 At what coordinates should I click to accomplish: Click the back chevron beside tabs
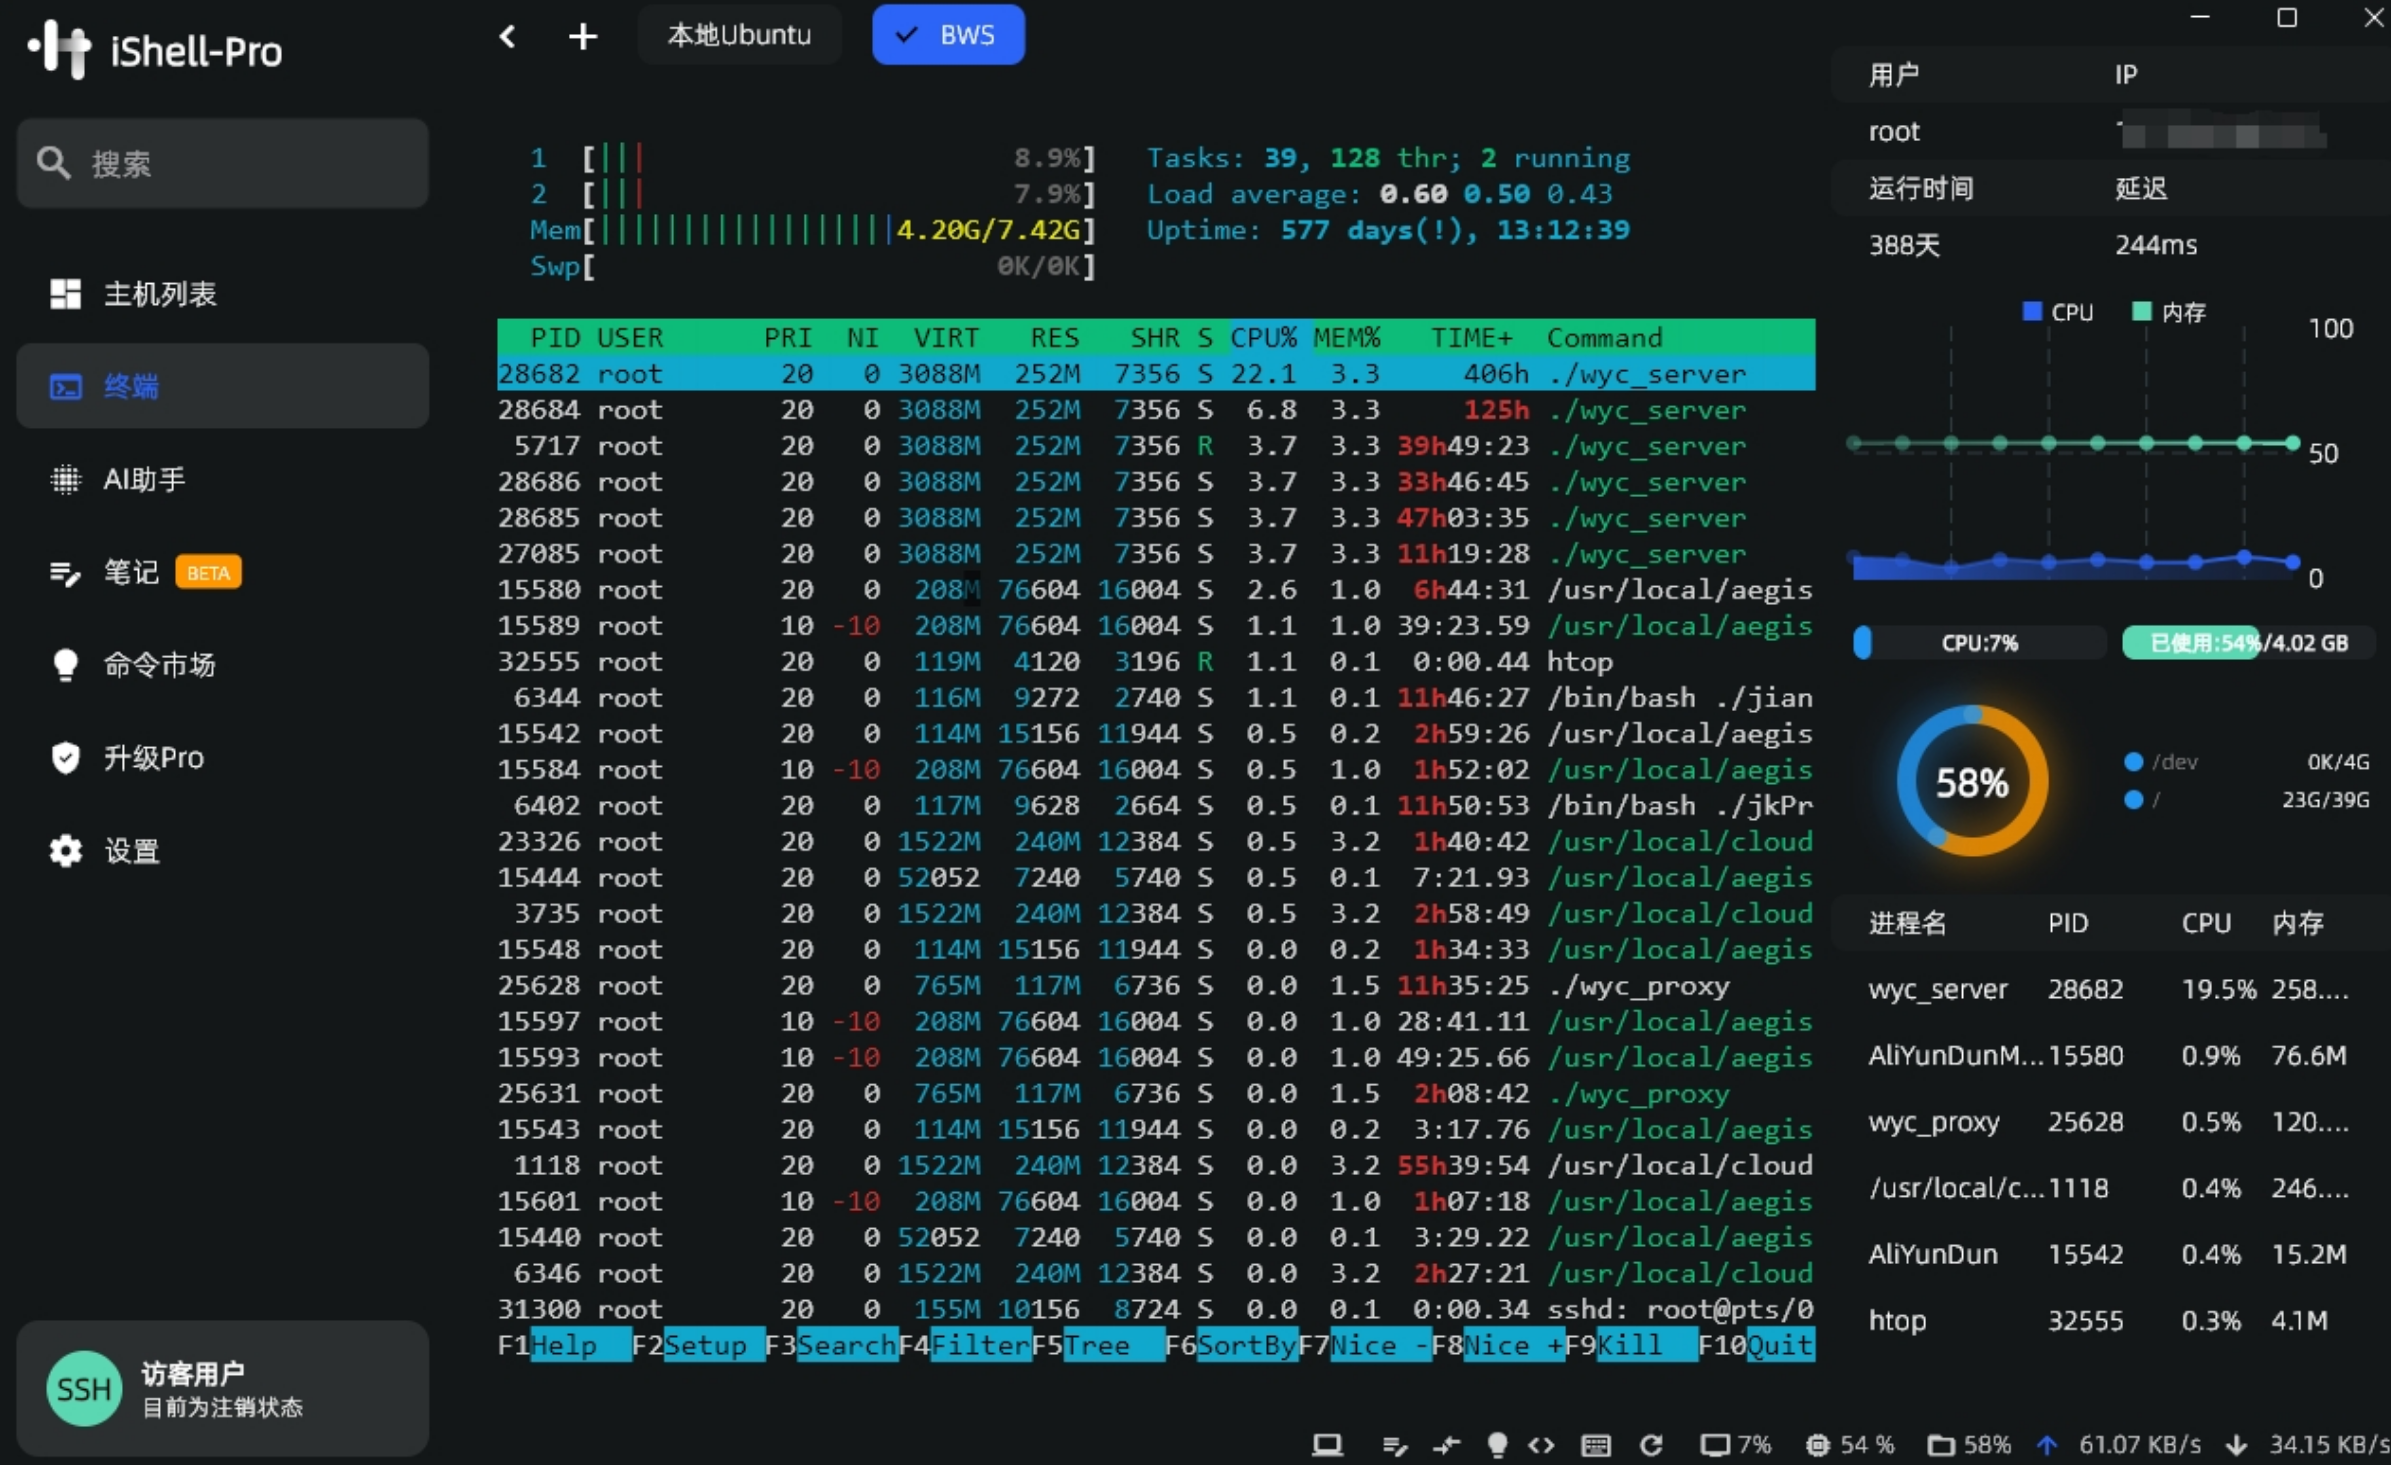pyautogui.click(x=507, y=37)
